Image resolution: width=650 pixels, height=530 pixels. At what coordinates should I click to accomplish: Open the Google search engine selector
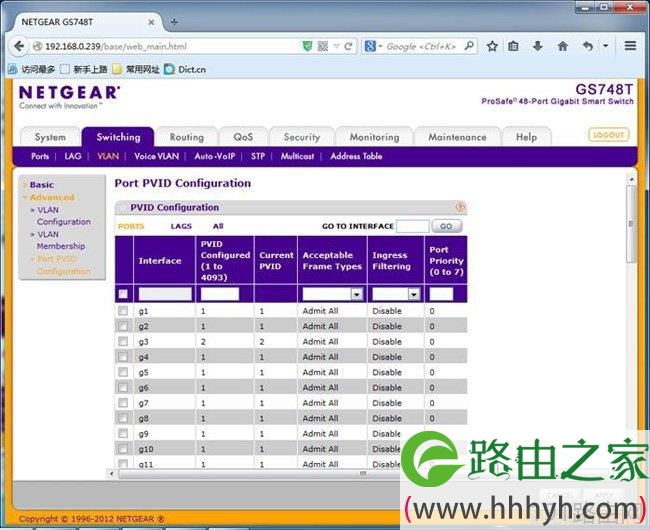(373, 46)
